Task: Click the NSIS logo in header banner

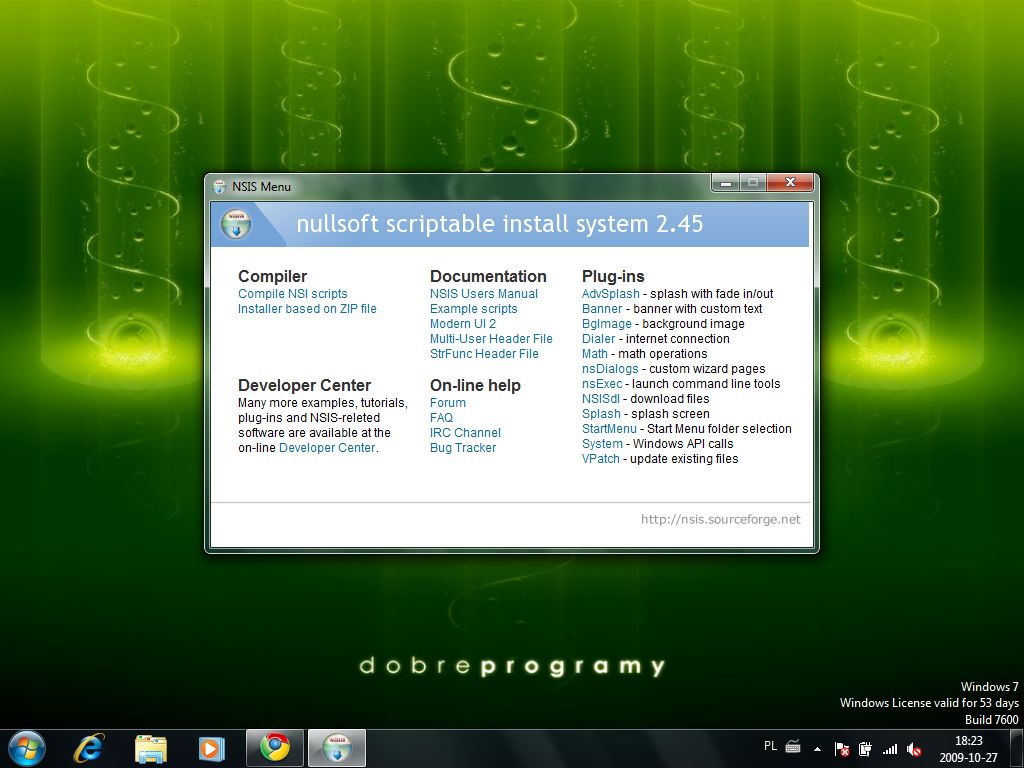Action: point(236,224)
